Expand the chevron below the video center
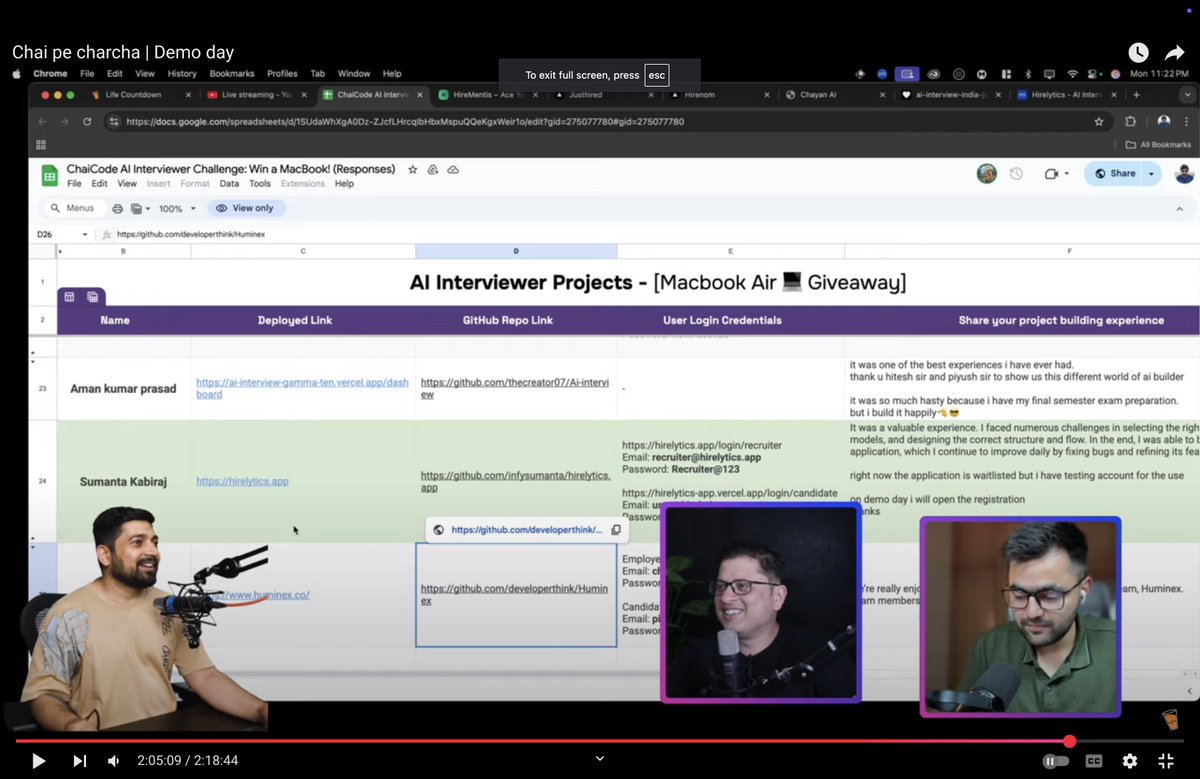The height and width of the screenshot is (779, 1200). point(600,759)
